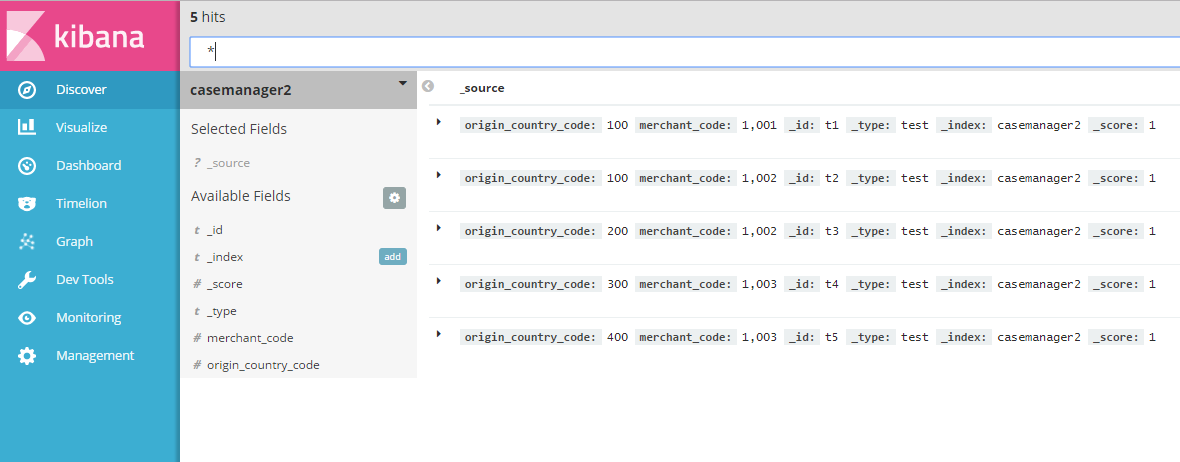The width and height of the screenshot is (1180, 462).
Task: Go to the Dev Tools section
Action: (x=85, y=279)
